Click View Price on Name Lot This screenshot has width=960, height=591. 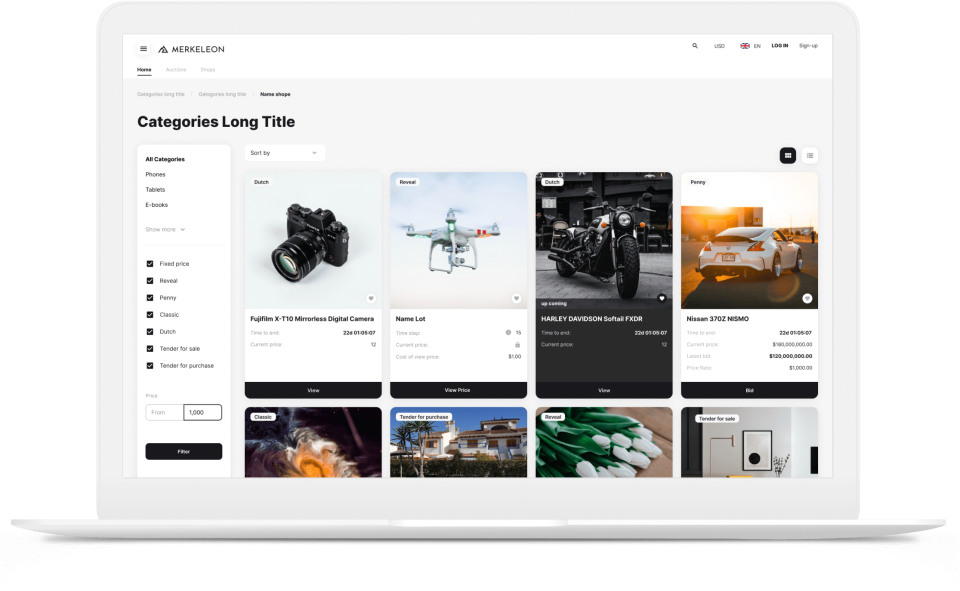tap(459, 390)
